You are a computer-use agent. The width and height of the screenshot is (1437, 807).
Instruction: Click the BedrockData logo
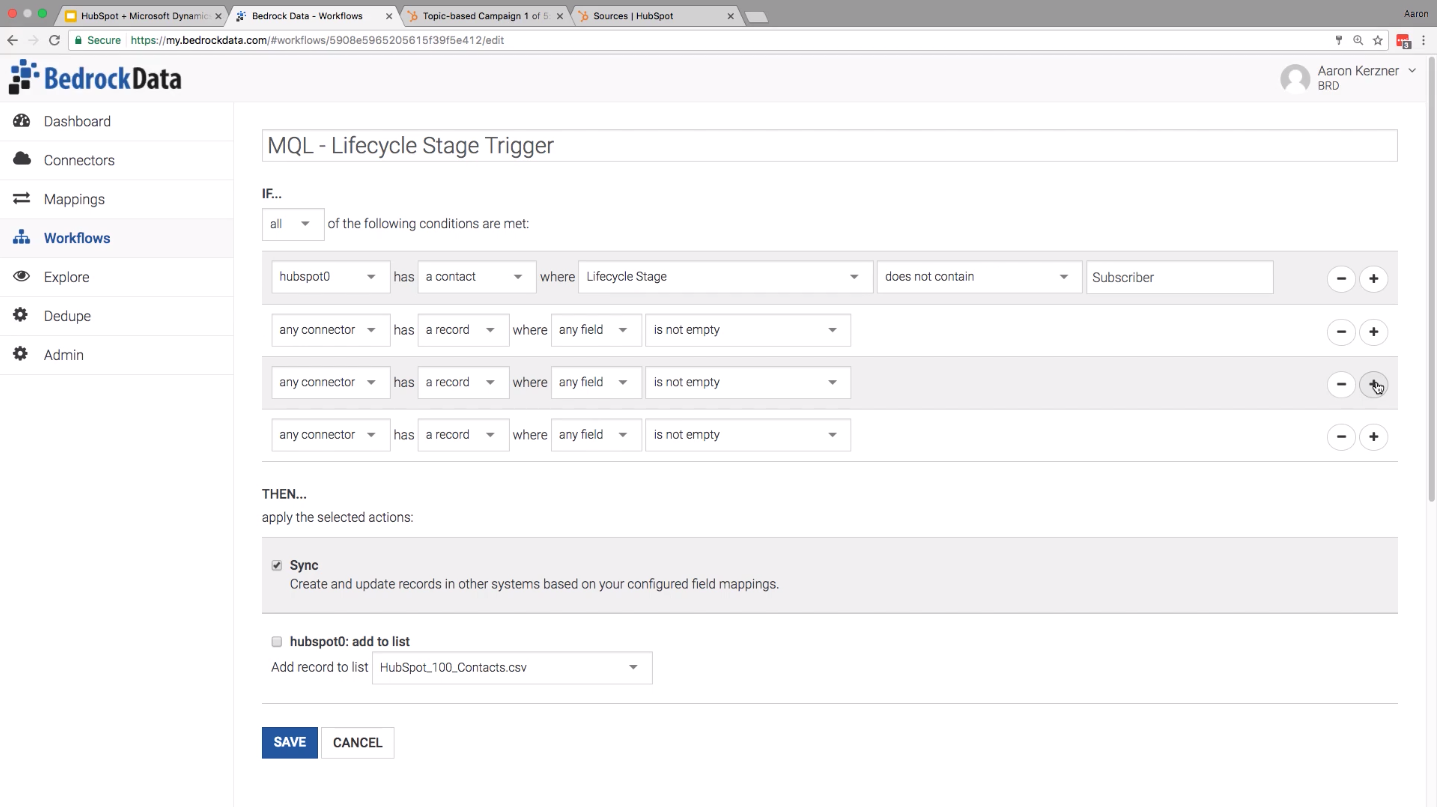(95, 78)
